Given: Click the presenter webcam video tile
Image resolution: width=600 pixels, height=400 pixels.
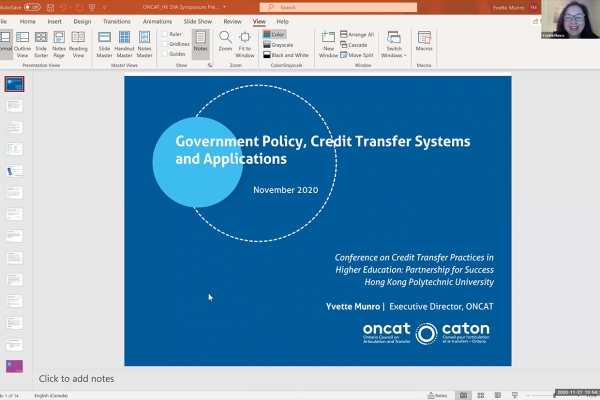Looking at the screenshot, I should [x=571, y=19].
